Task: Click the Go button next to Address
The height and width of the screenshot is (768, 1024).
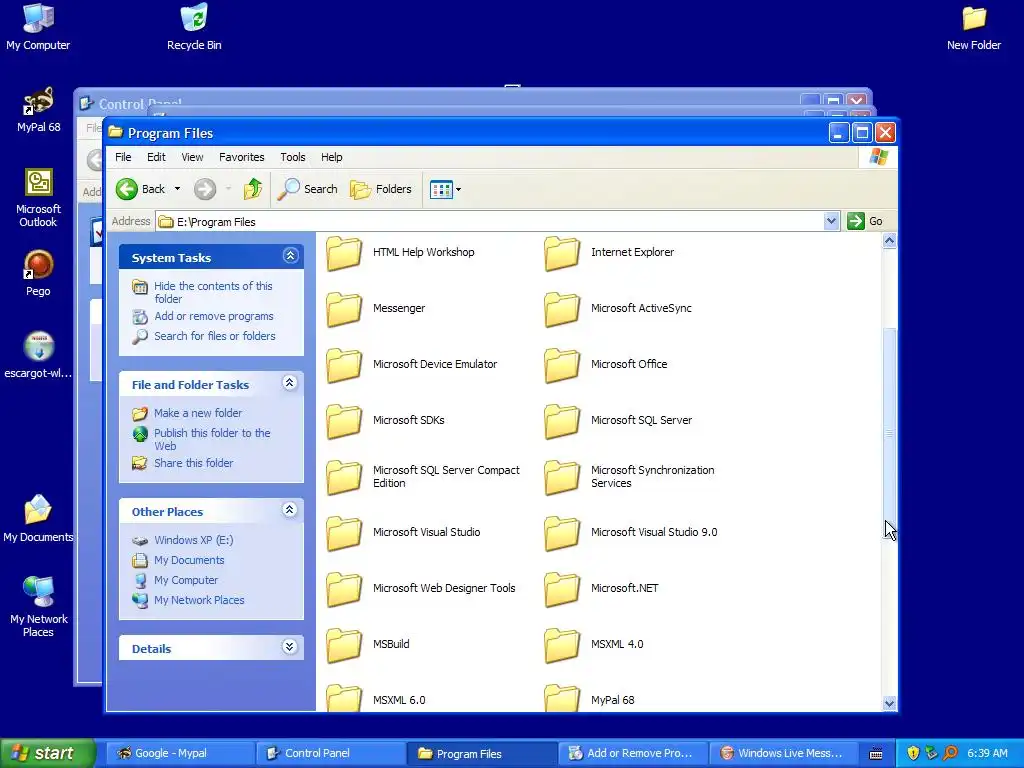Action: pyautogui.click(x=865, y=221)
